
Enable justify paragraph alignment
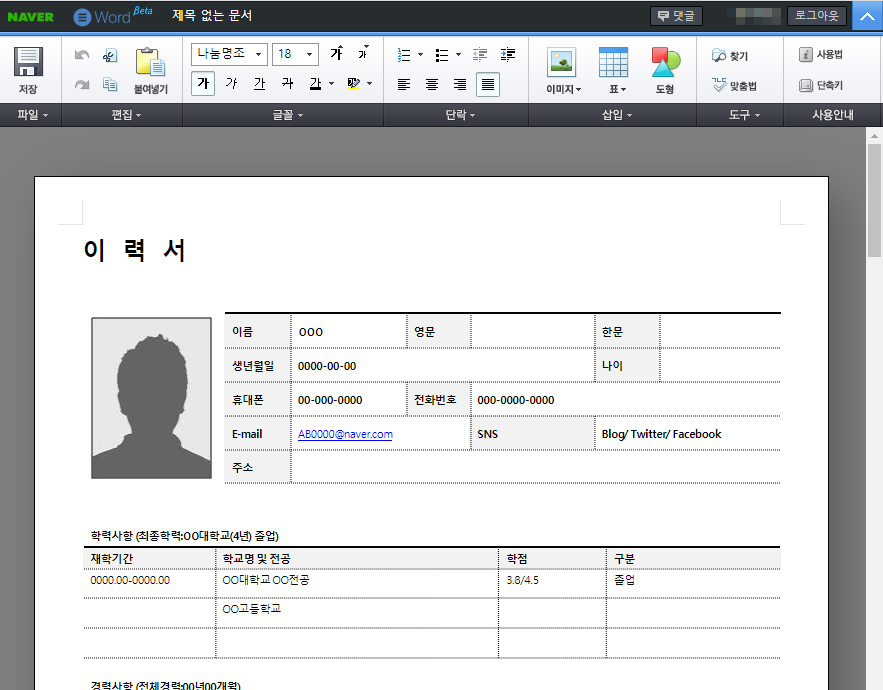[x=488, y=85]
